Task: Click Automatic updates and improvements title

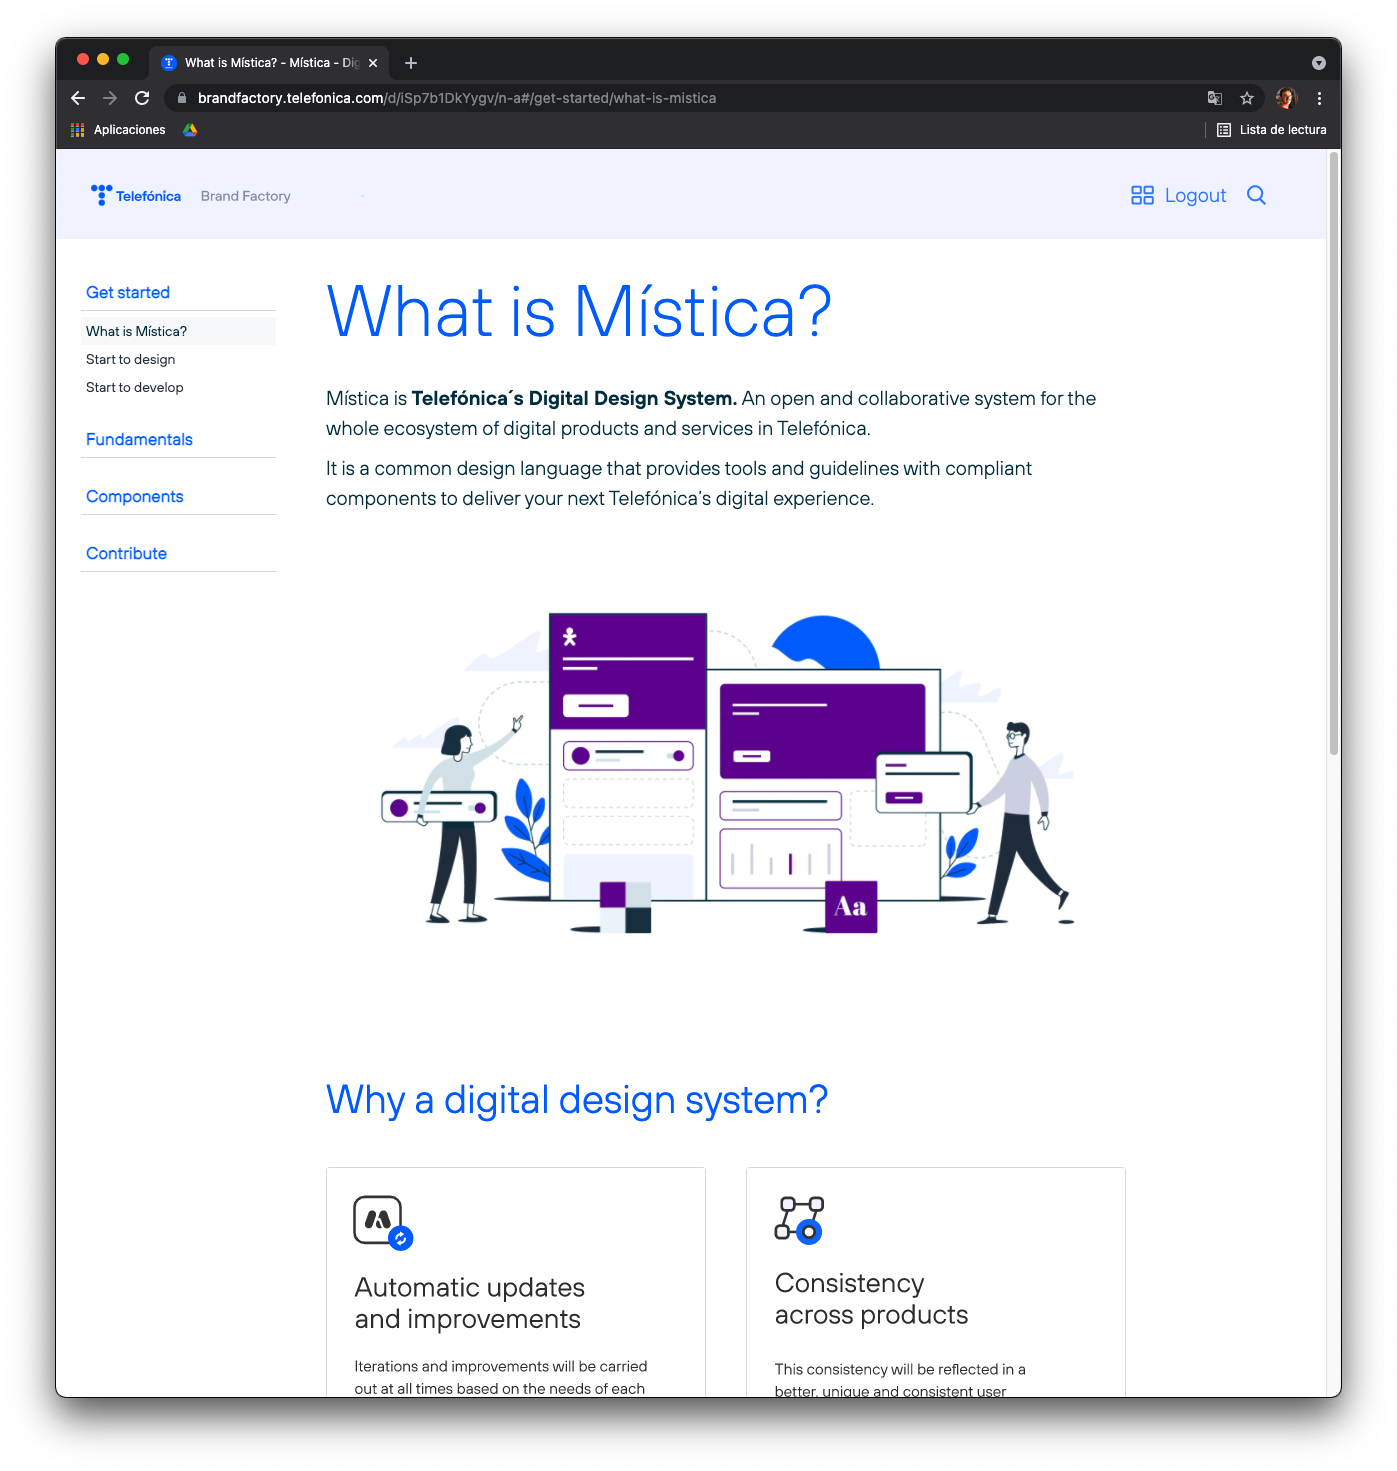Action: click(470, 1303)
